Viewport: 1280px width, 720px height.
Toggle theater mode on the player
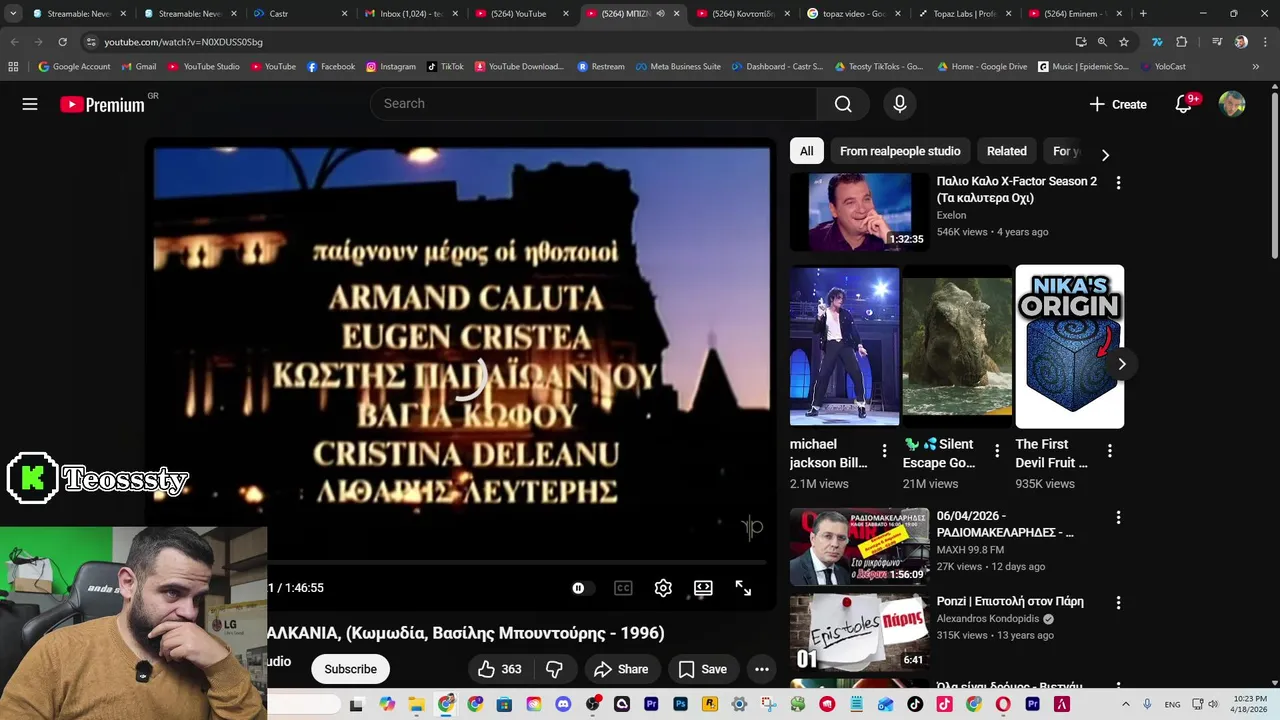[703, 588]
